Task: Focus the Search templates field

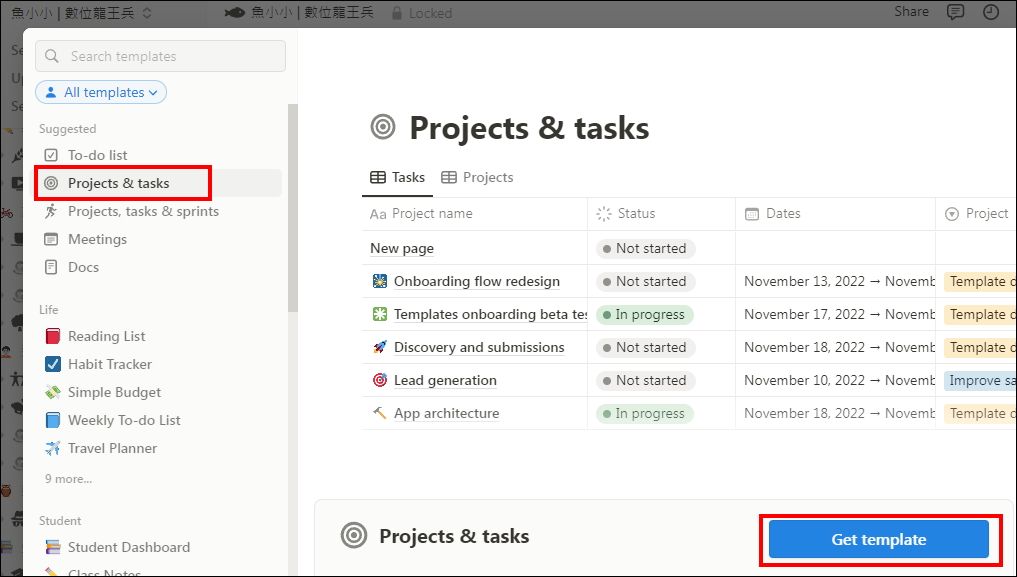Action: [x=160, y=56]
